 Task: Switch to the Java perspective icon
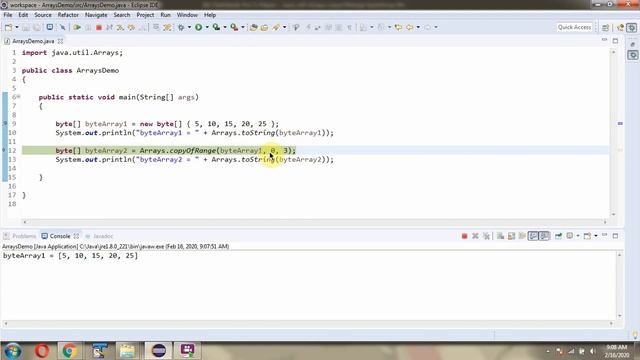(x=621, y=27)
